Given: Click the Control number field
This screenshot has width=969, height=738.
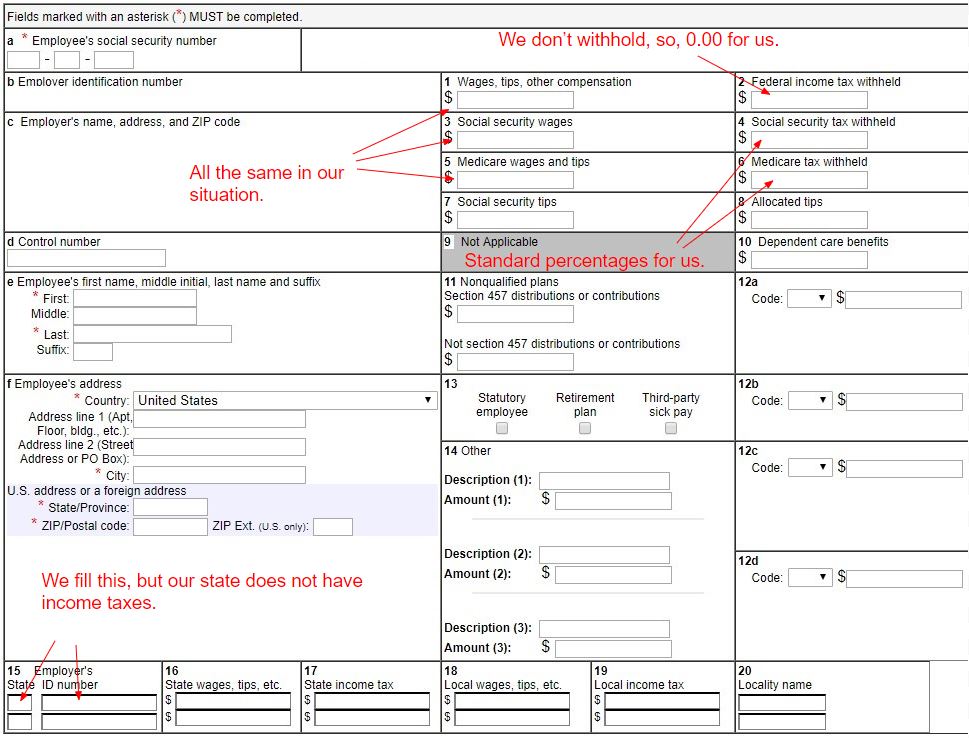Looking at the screenshot, I should pos(86,258).
